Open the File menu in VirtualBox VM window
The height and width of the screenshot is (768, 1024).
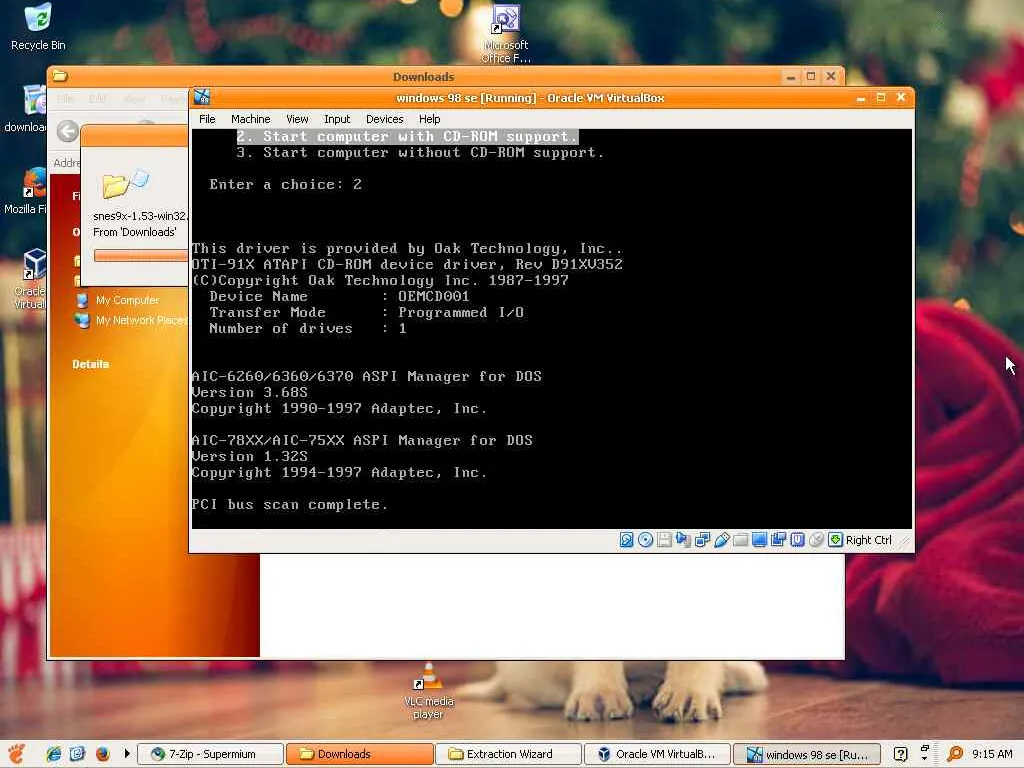[207, 119]
